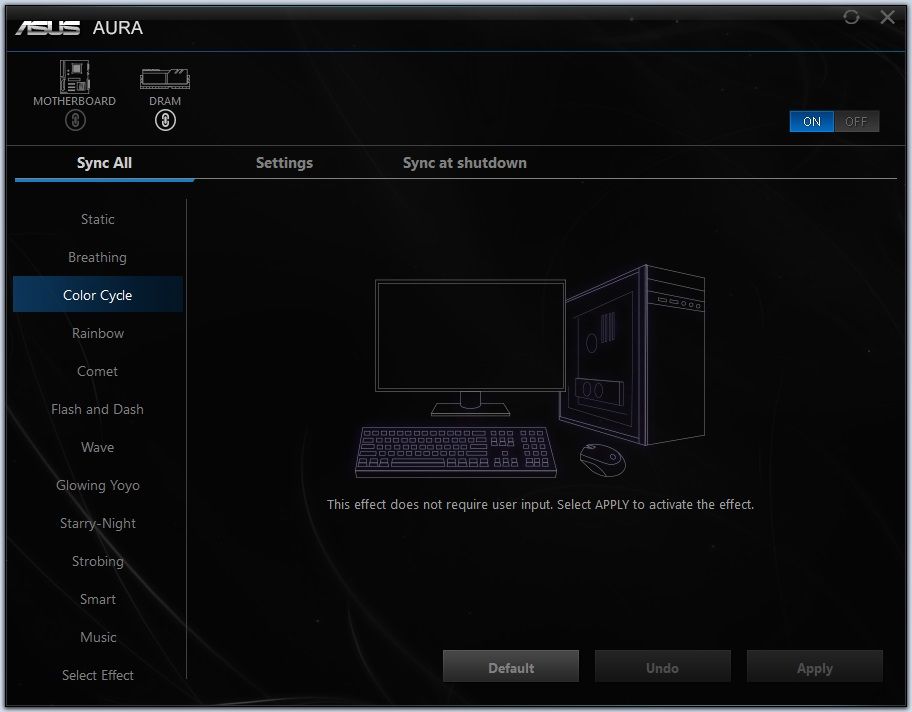Select the Static effect

(98, 219)
